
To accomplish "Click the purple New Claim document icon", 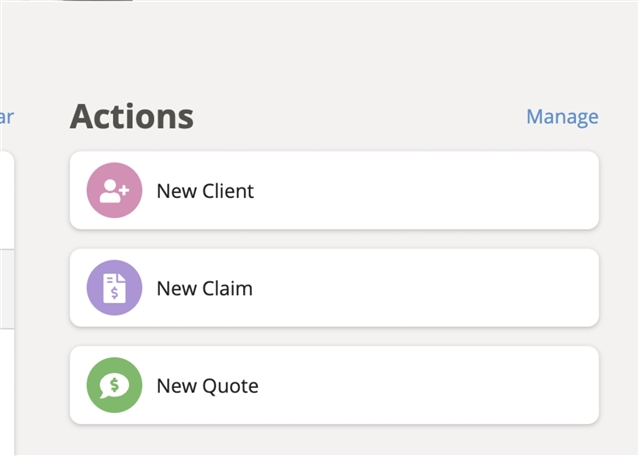I will pos(114,288).
